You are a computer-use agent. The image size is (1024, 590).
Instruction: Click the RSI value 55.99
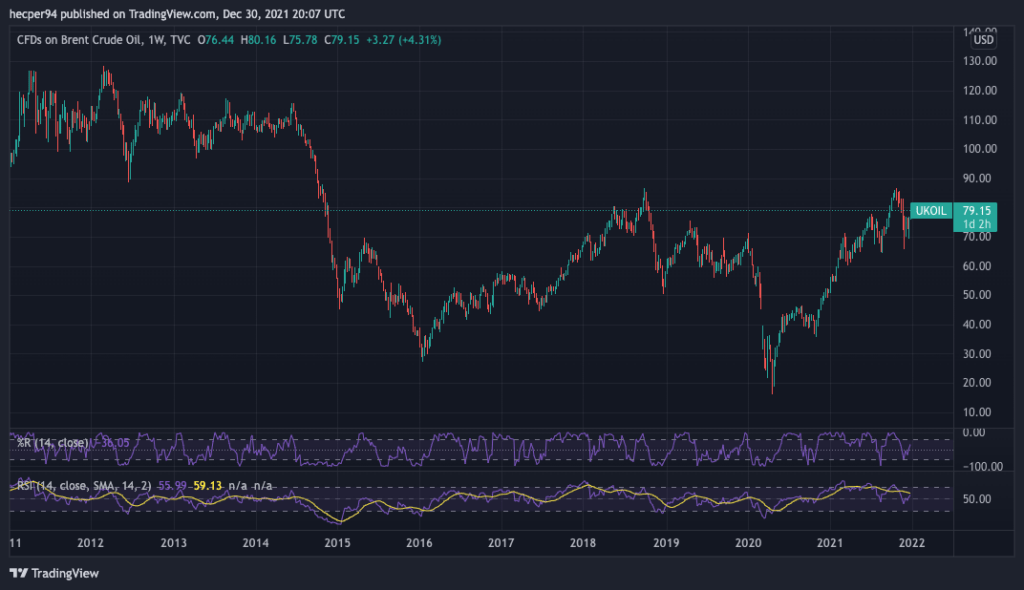tap(172, 486)
